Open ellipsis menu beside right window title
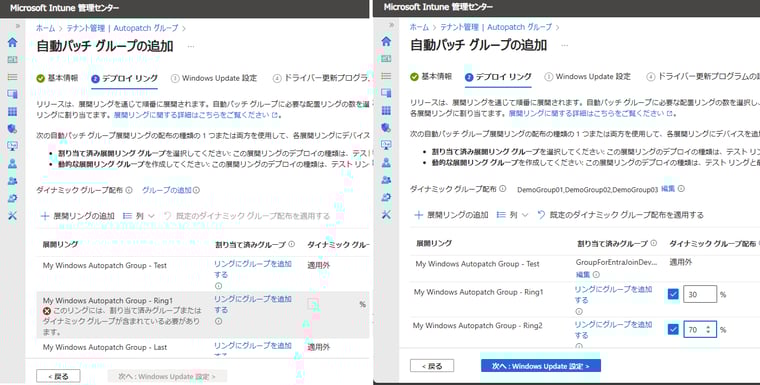 [x=565, y=45]
